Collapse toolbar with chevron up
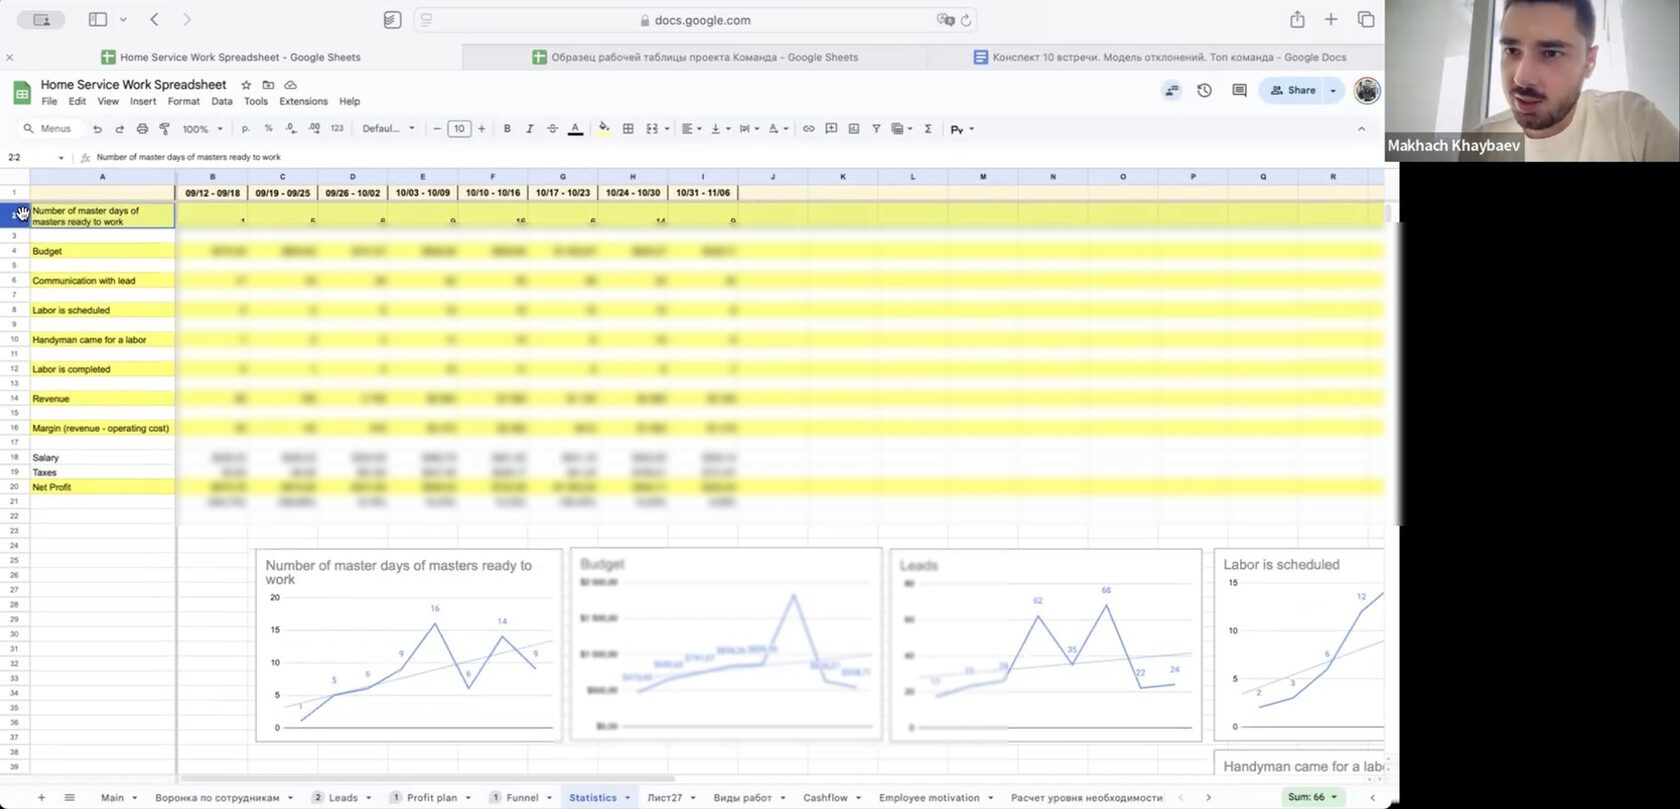The image size is (1680, 809). 1361,129
